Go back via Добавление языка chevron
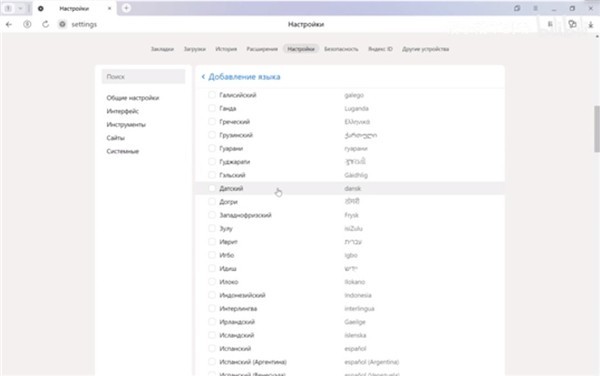 (x=203, y=77)
